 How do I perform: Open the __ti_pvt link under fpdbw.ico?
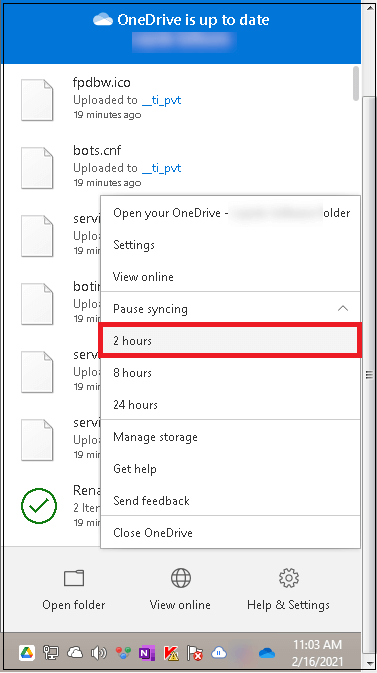[161, 100]
